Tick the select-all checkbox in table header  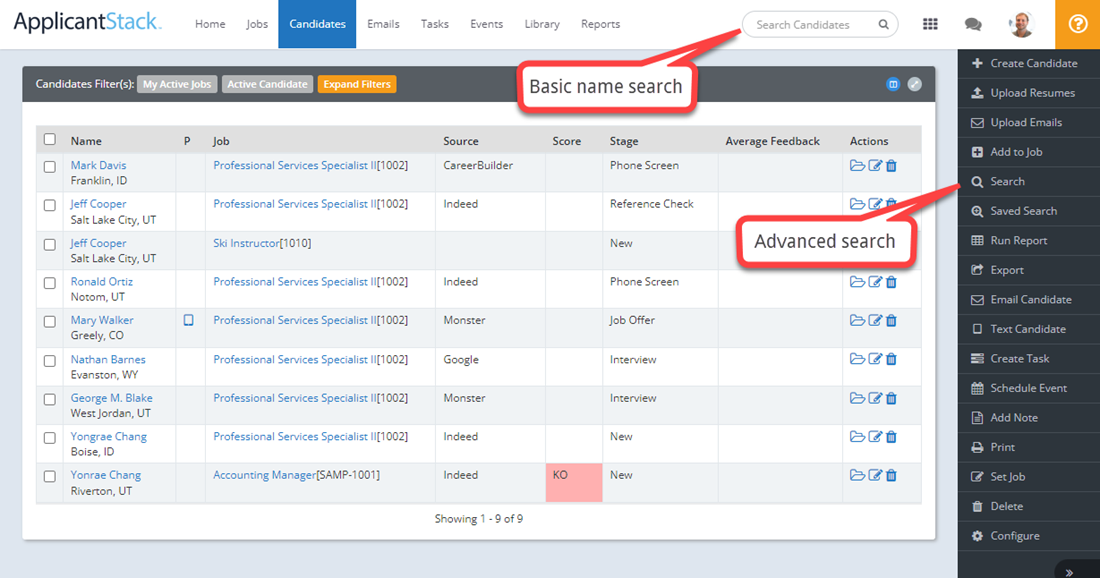click(50, 140)
